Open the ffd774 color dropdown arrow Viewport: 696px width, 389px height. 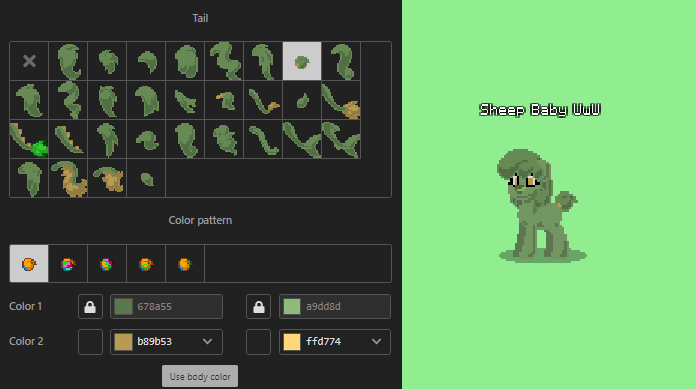coord(376,341)
